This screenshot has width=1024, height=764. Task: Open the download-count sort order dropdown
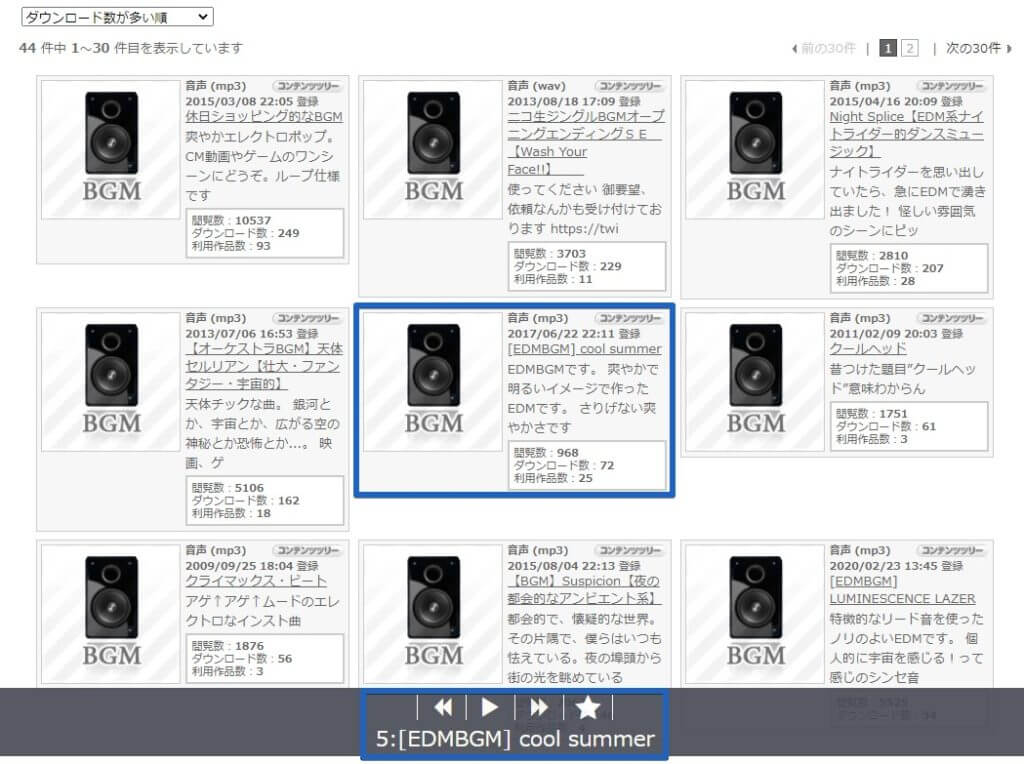[117, 17]
